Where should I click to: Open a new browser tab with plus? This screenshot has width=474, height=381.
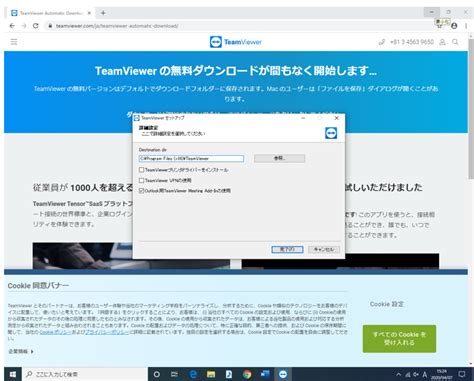[x=103, y=13]
